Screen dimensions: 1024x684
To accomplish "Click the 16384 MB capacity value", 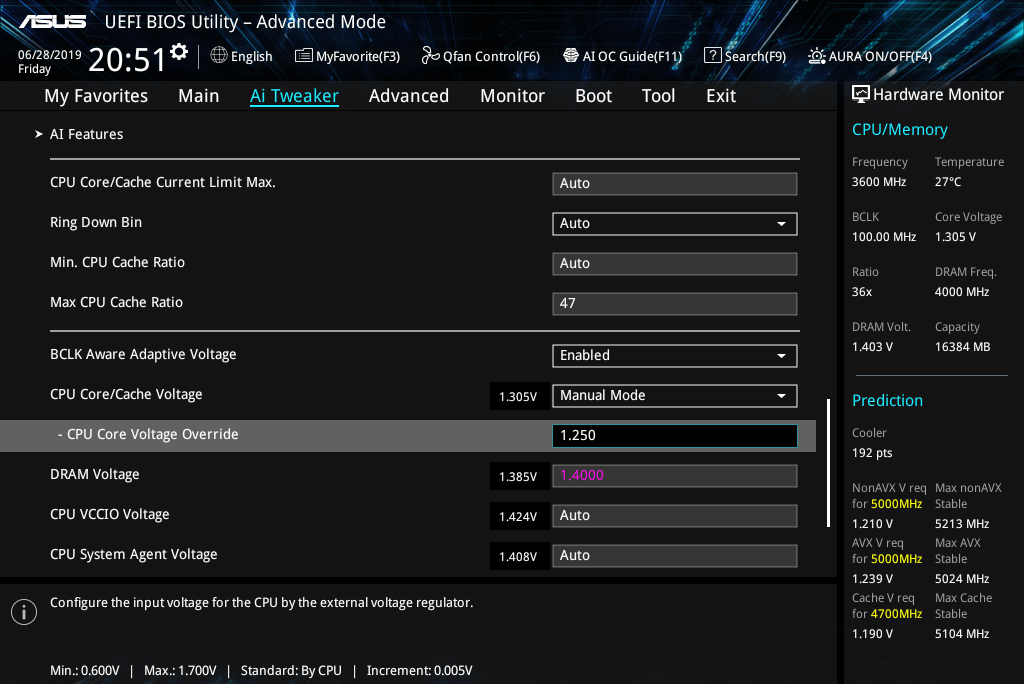I will point(963,347).
